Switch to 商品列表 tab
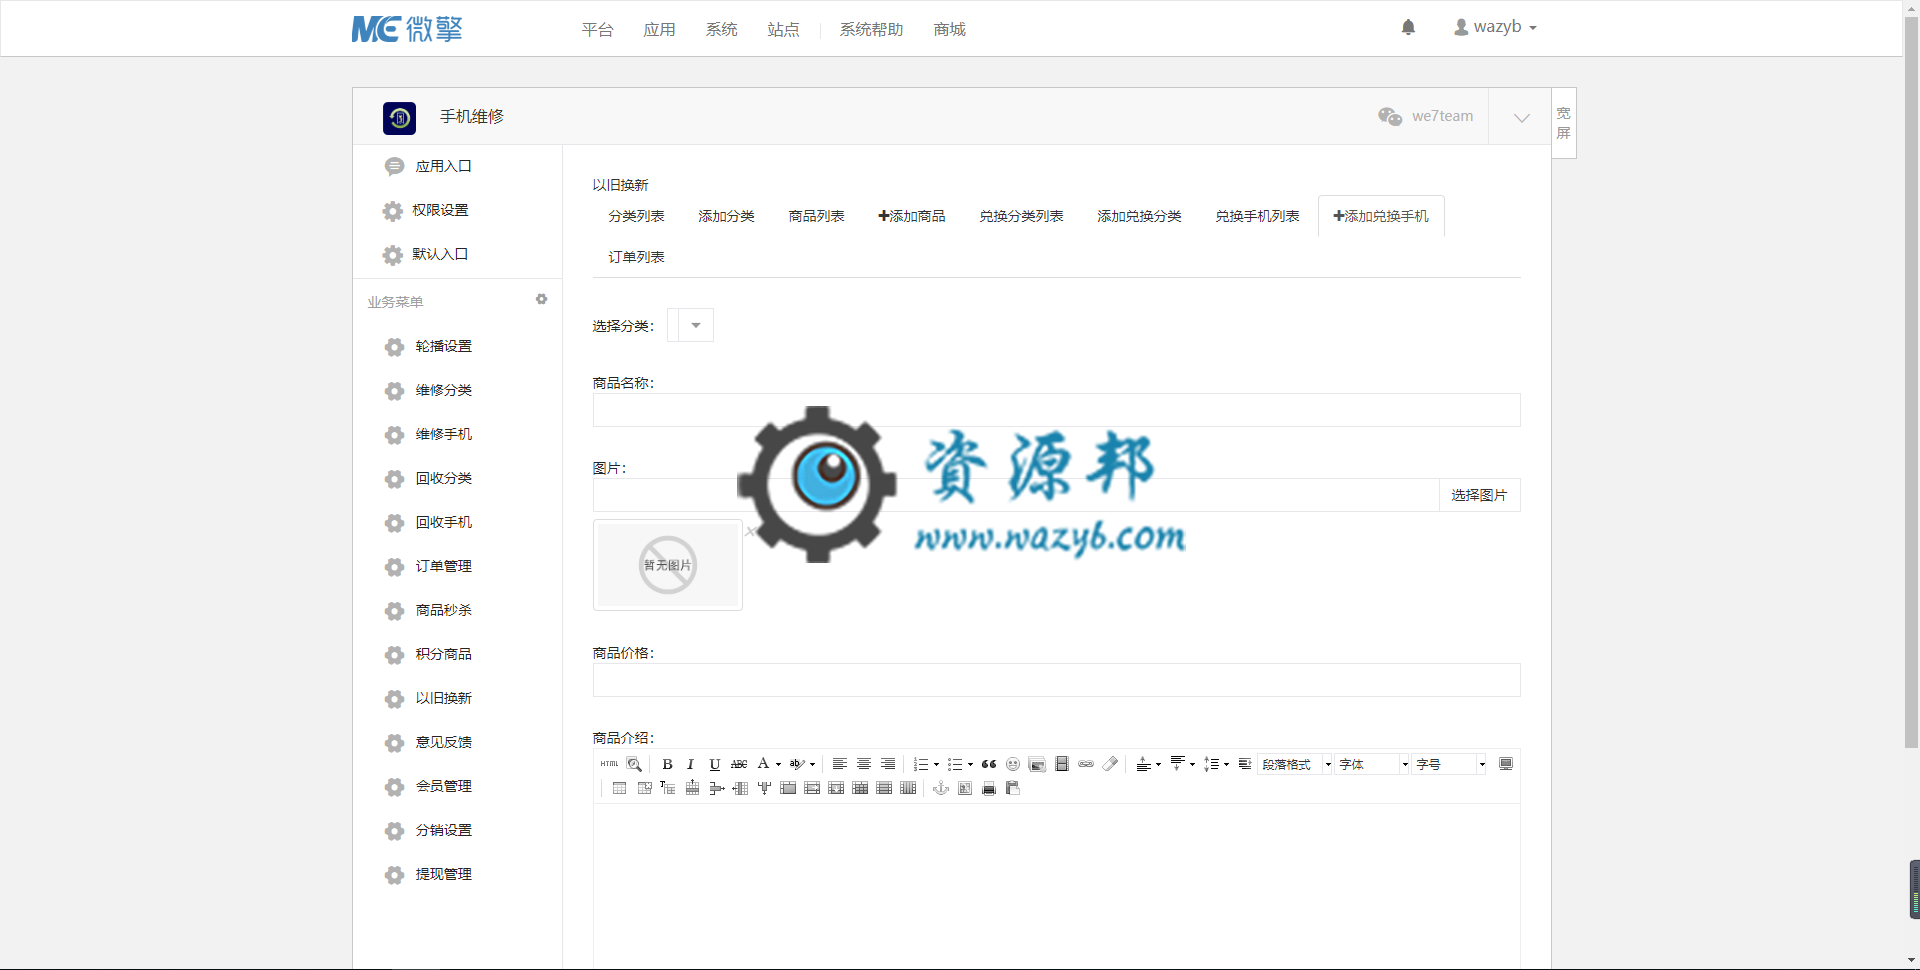Viewport: 1920px width, 970px height. [816, 216]
